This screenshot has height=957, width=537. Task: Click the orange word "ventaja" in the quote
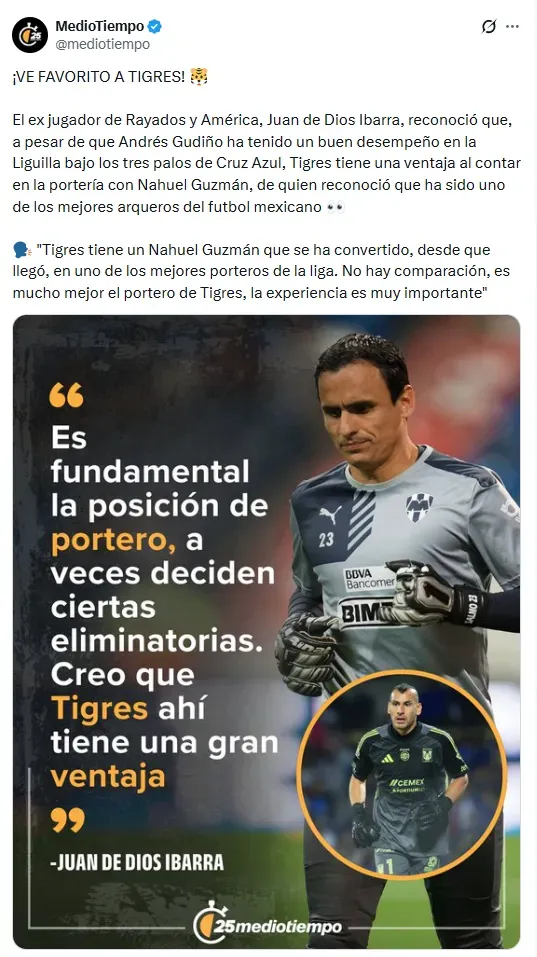pyautogui.click(x=108, y=777)
